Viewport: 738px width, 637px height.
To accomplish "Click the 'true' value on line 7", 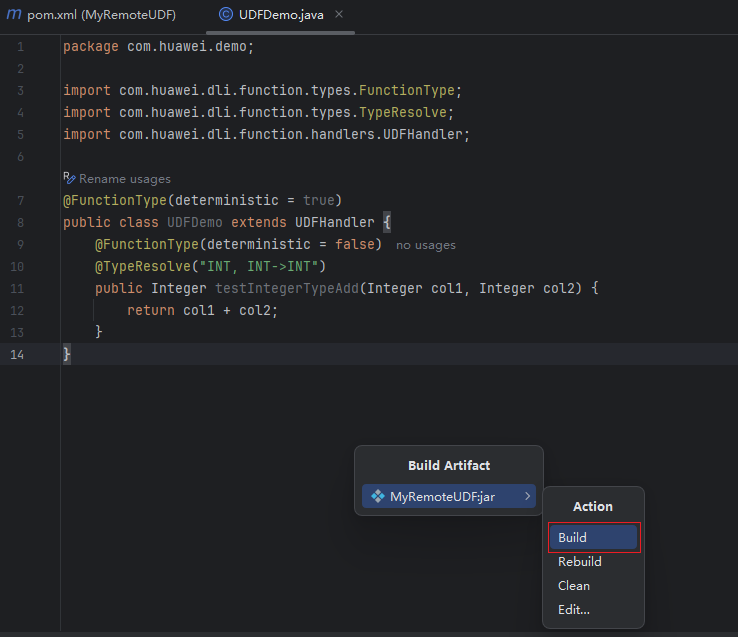I will coord(319,201).
